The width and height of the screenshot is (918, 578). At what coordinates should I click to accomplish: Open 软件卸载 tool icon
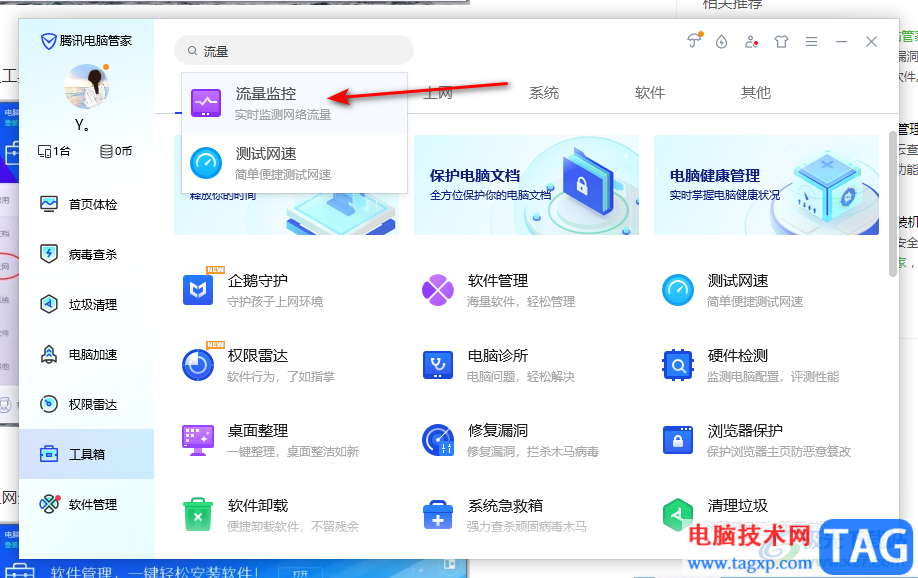click(x=198, y=515)
